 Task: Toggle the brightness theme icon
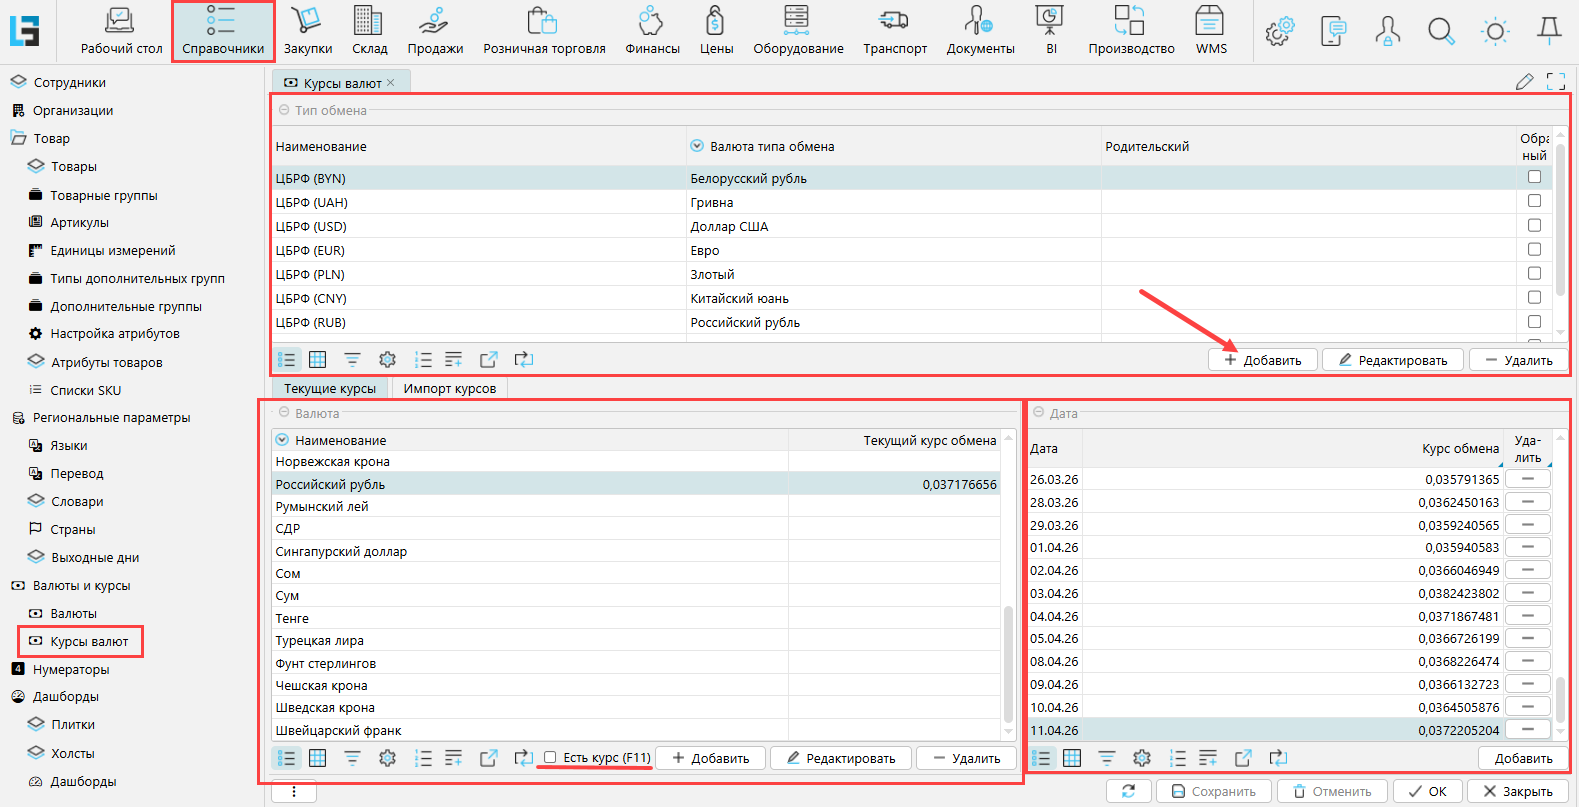[1495, 32]
